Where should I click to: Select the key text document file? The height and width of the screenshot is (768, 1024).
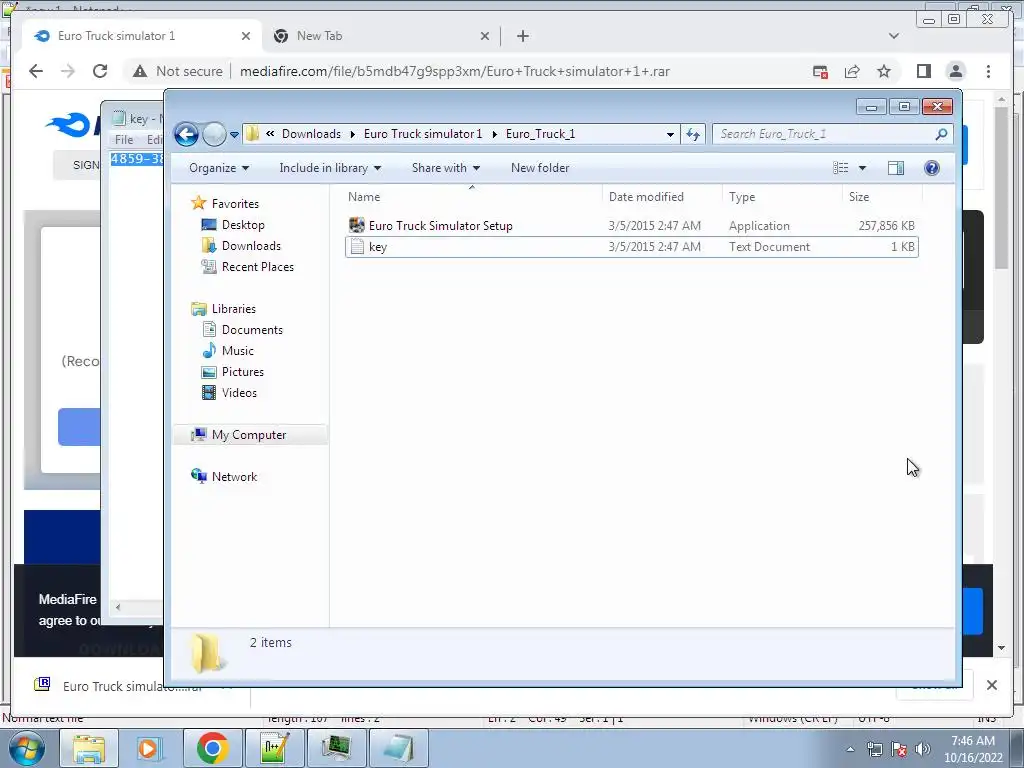point(632,247)
